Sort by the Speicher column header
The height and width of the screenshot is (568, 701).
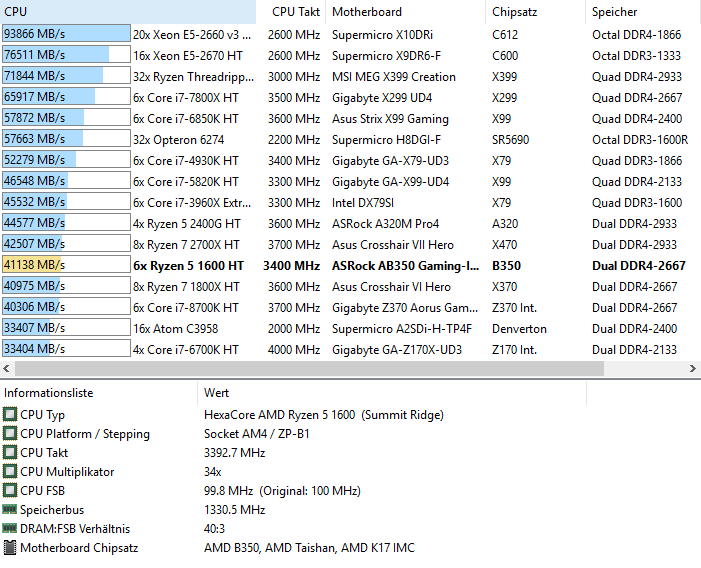tap(643, 12)
